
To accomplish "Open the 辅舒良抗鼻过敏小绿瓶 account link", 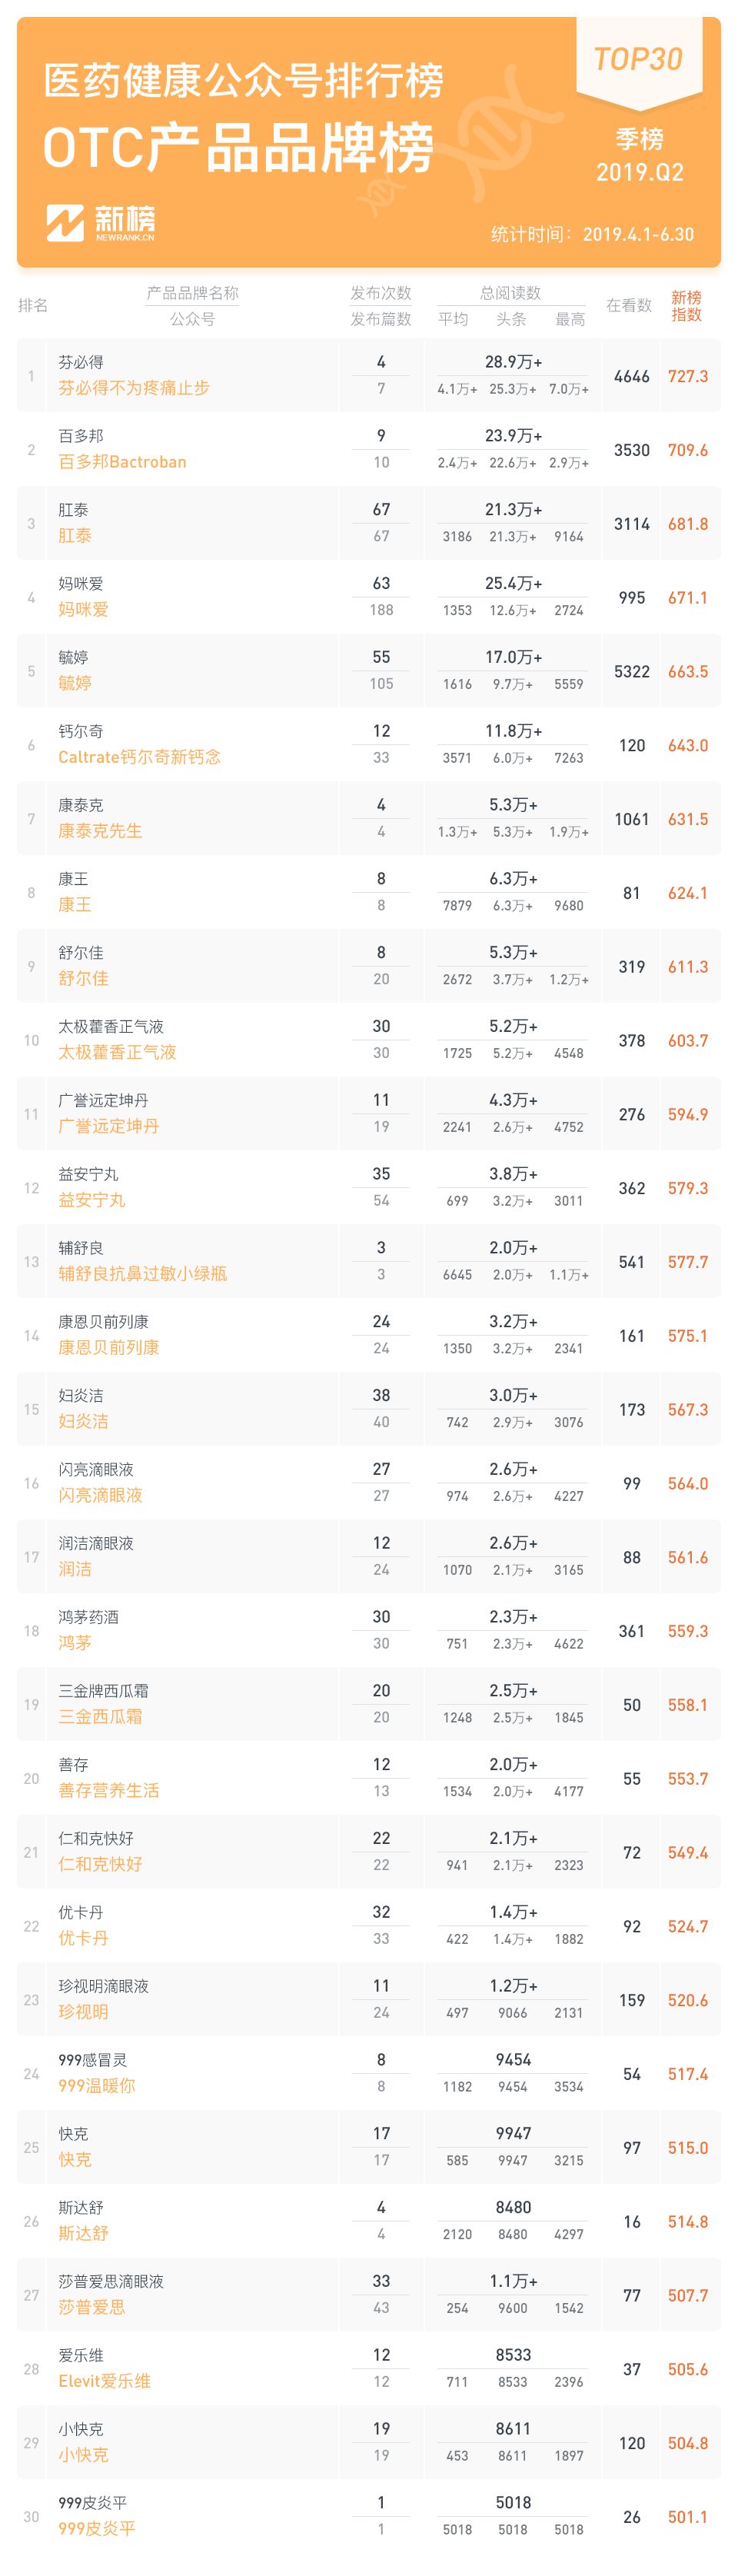I will pos(142,1273).
